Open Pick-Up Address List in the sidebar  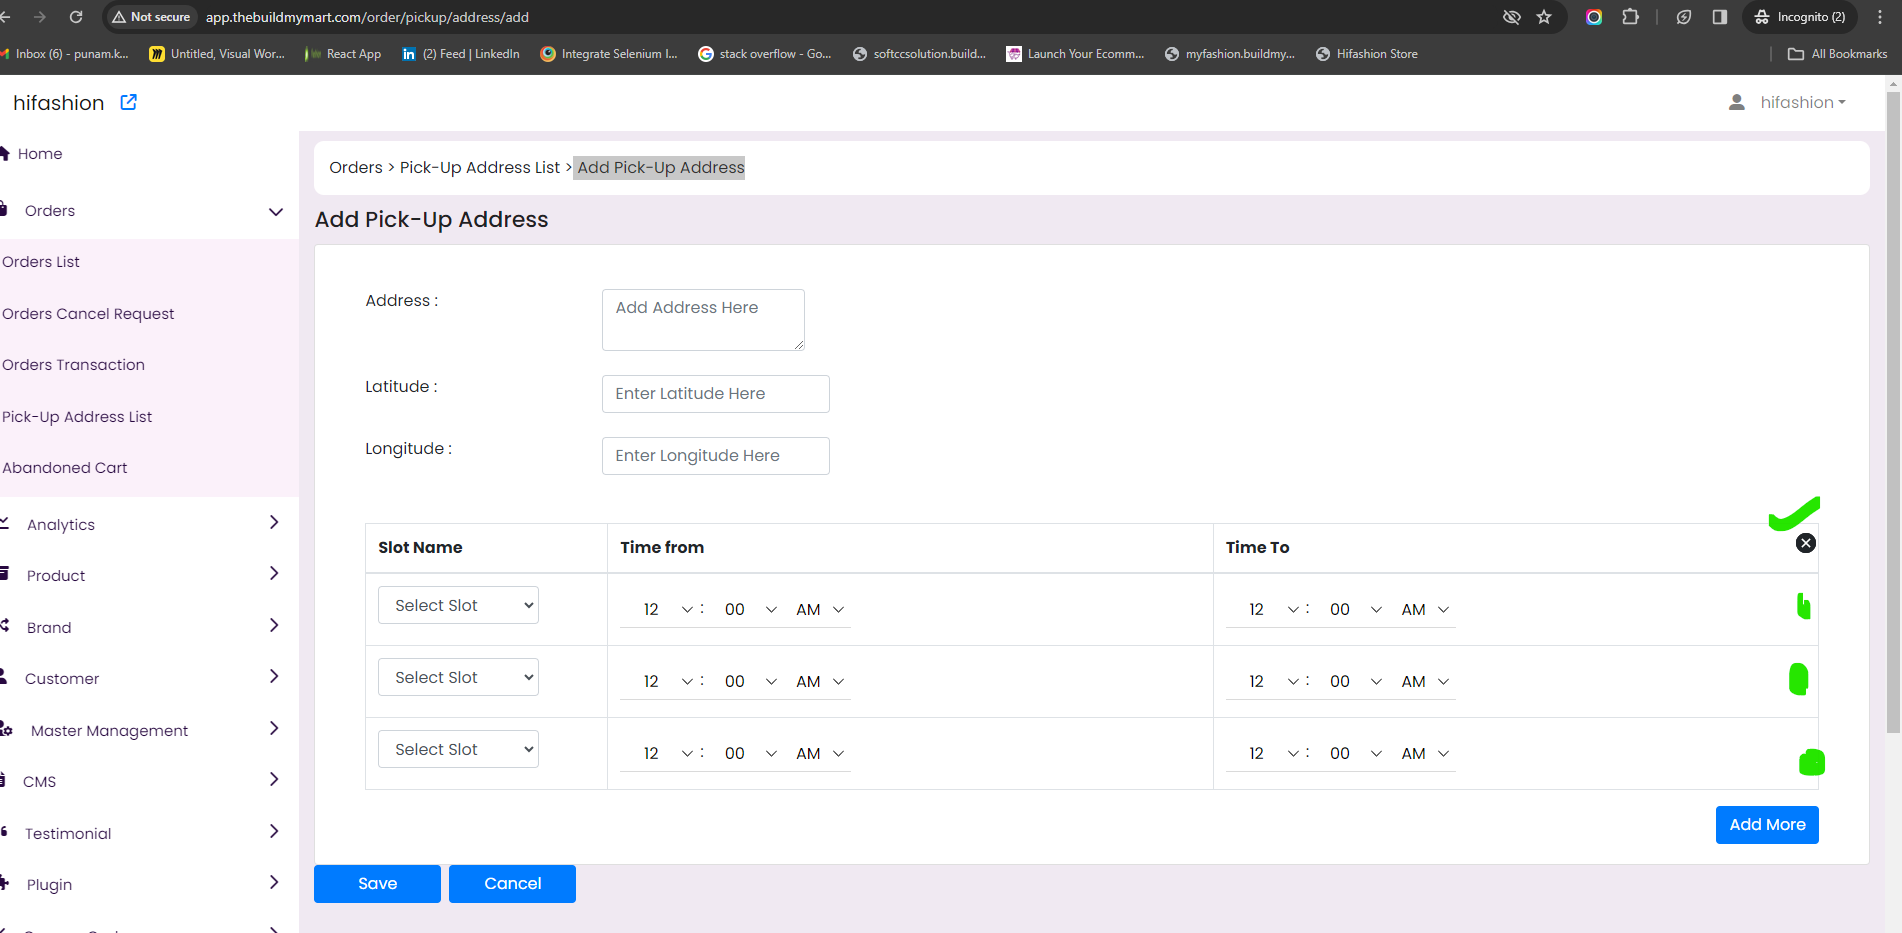(x=77, y=417)
